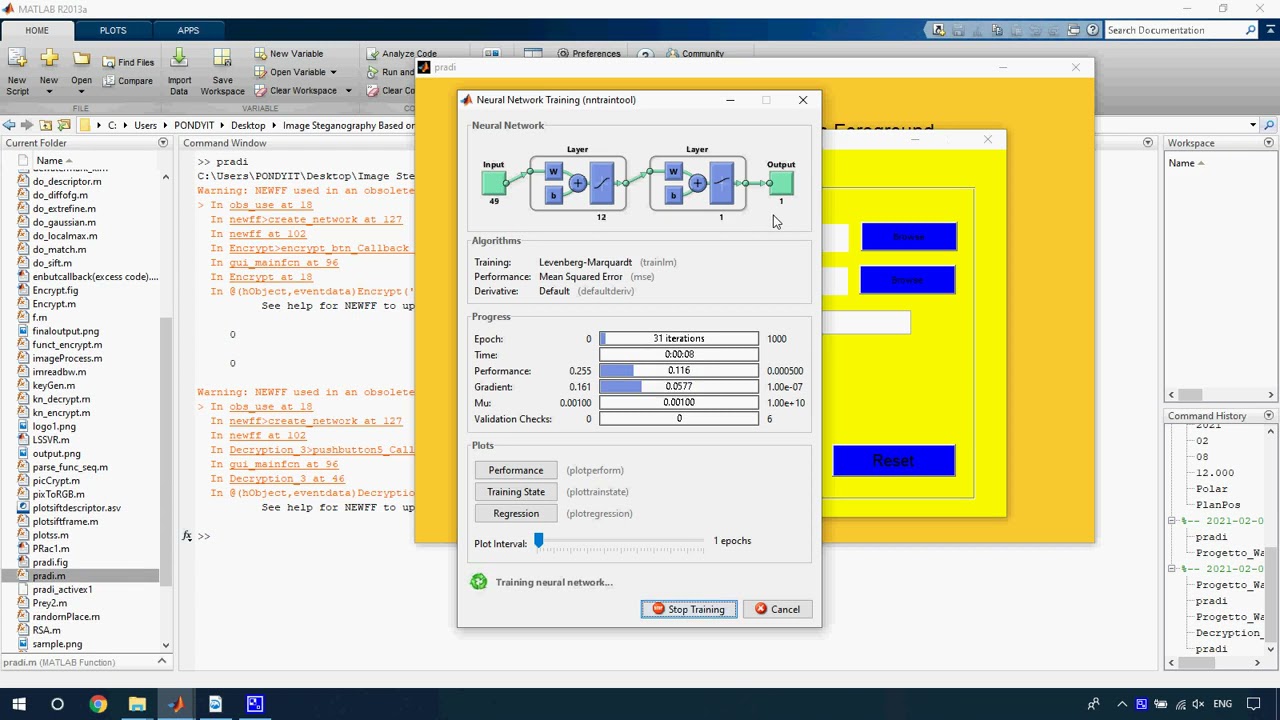The height and width of the screenshot is (720, 1280).
Task: Click PONDYIT in the folder path
Action: click(x=194, y=125)
